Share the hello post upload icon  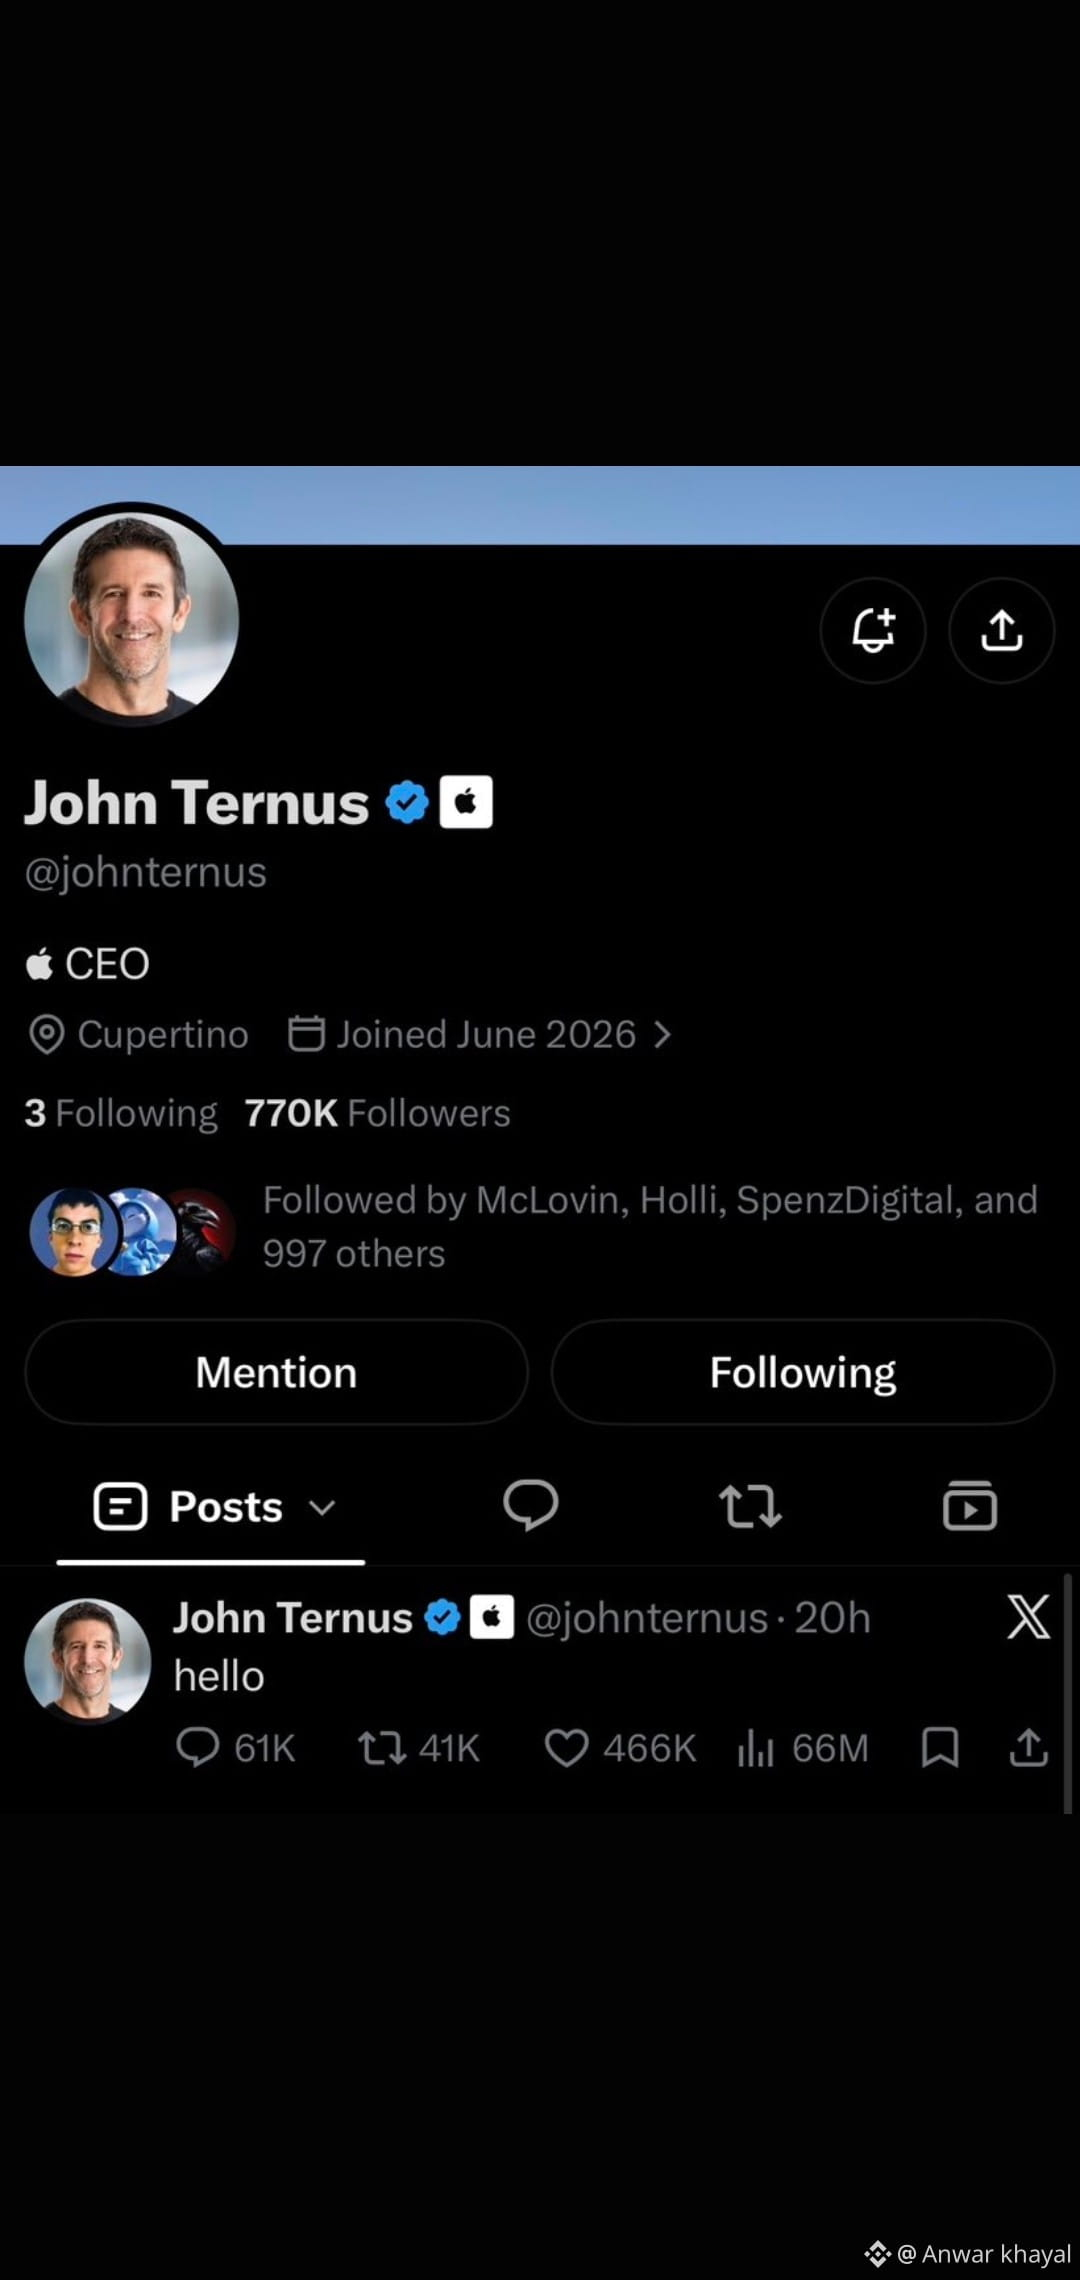pos(1028,1747)
